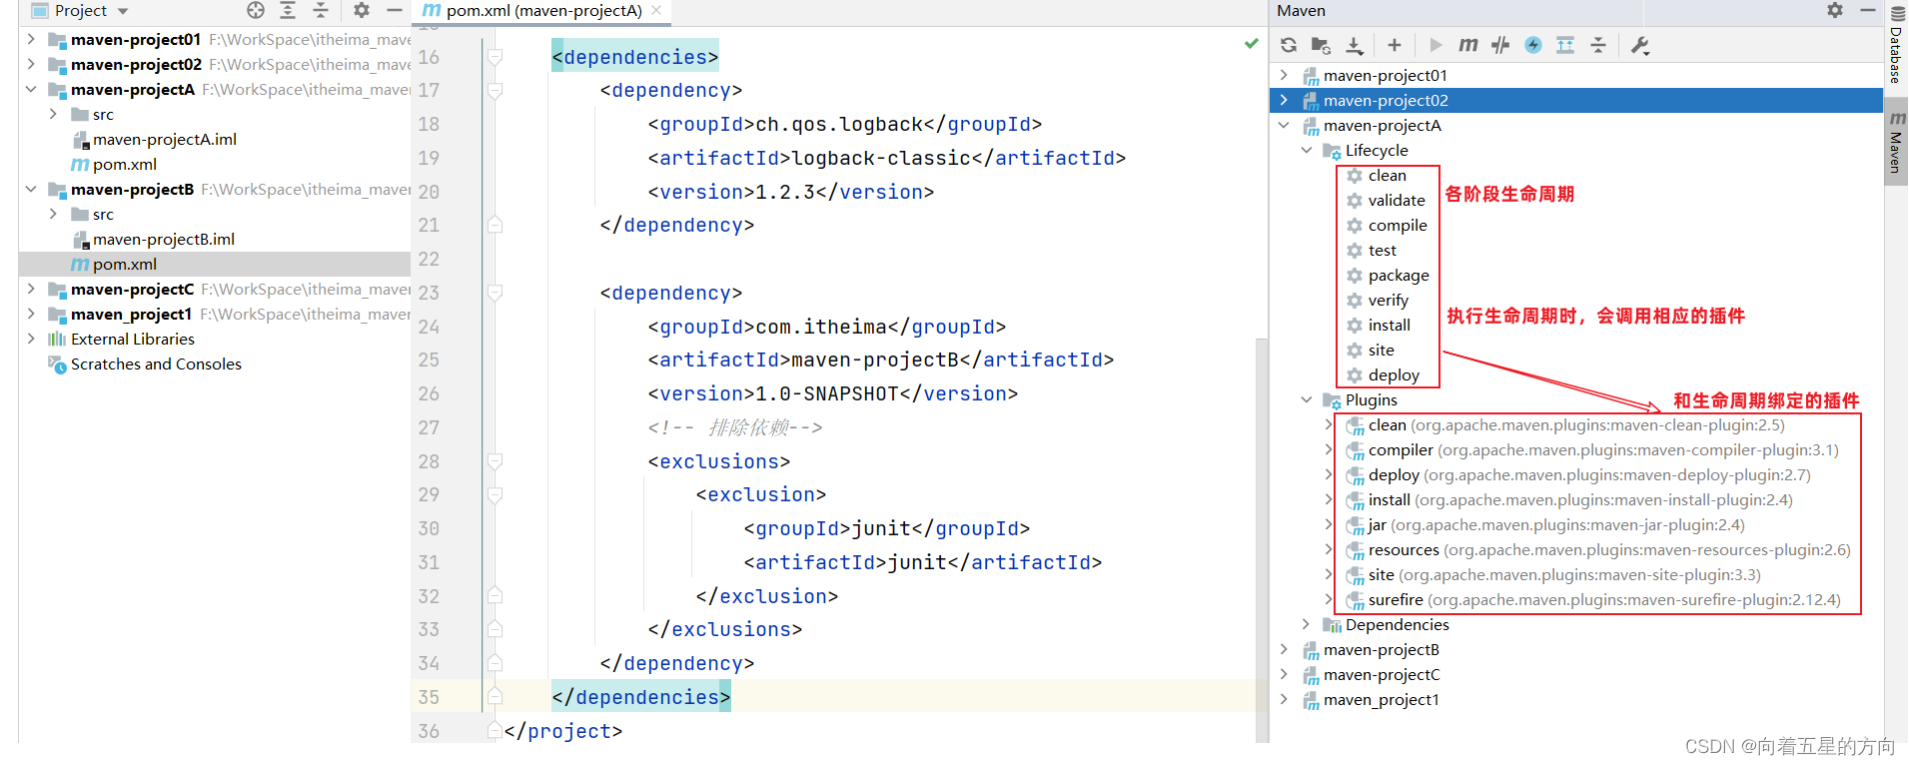Collapse maven-projectA in Project tree

coord(31,89)
